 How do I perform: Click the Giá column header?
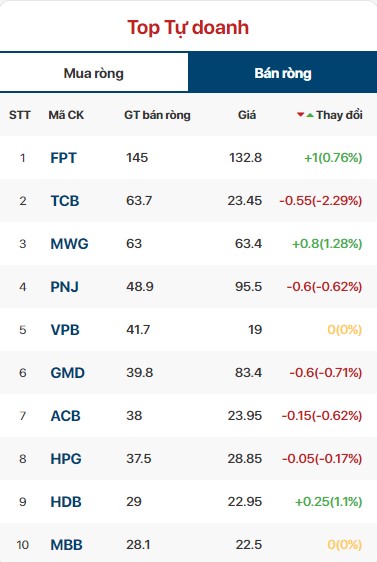click(247, 115)
